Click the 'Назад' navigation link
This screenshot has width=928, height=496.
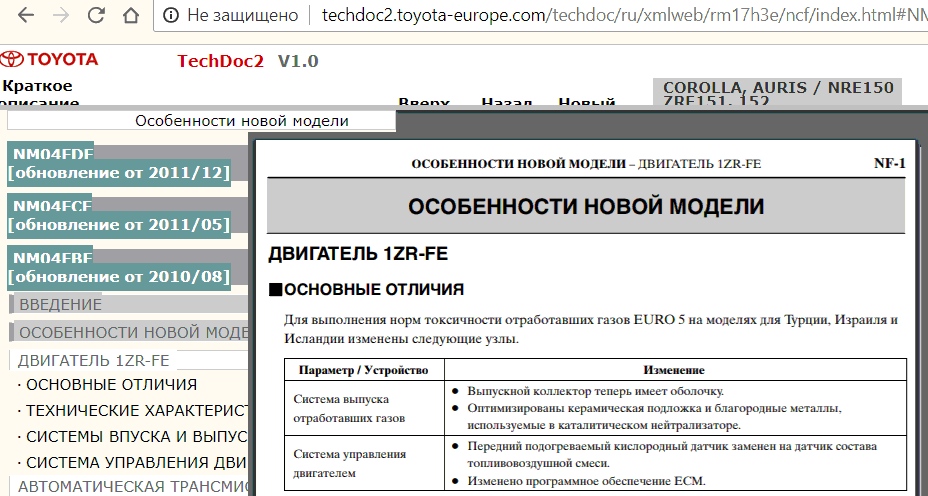(505, 103)
